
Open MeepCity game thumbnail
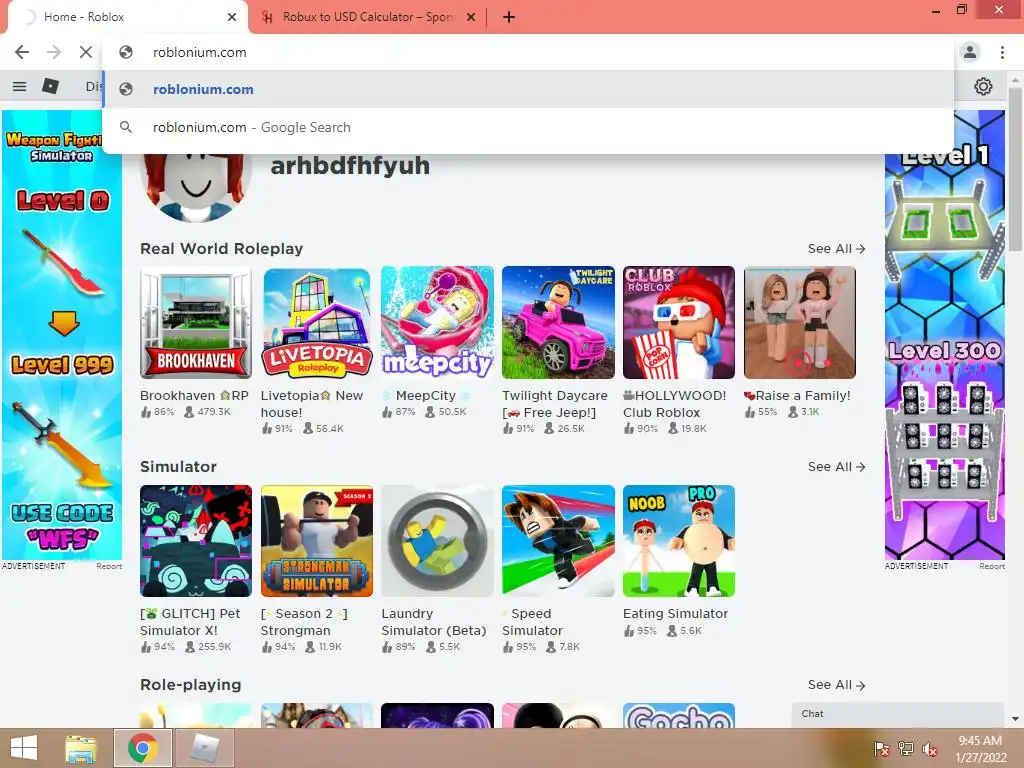point(438,323)
